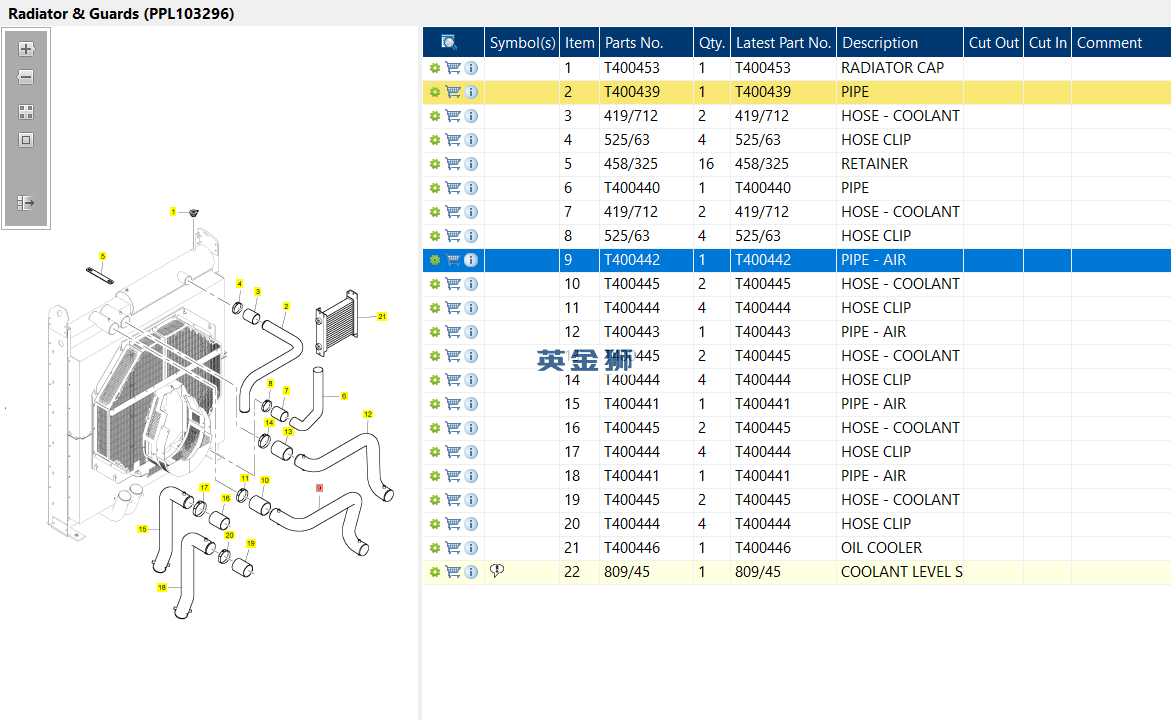The image size is (1171, 720).
Task: Click the list-with-arrow icon in diagram toolbar
Action: (x=26, y=202)
